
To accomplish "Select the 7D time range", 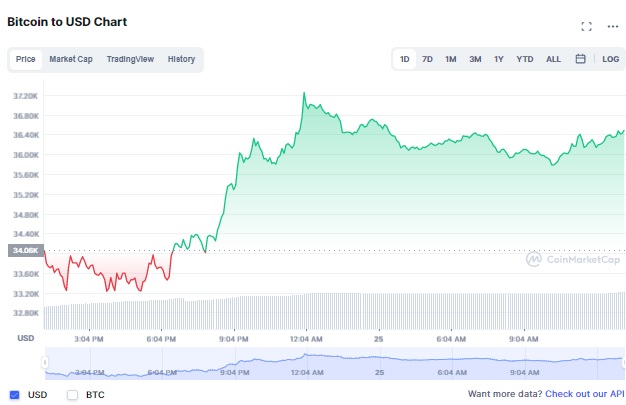I will point(427,59).
